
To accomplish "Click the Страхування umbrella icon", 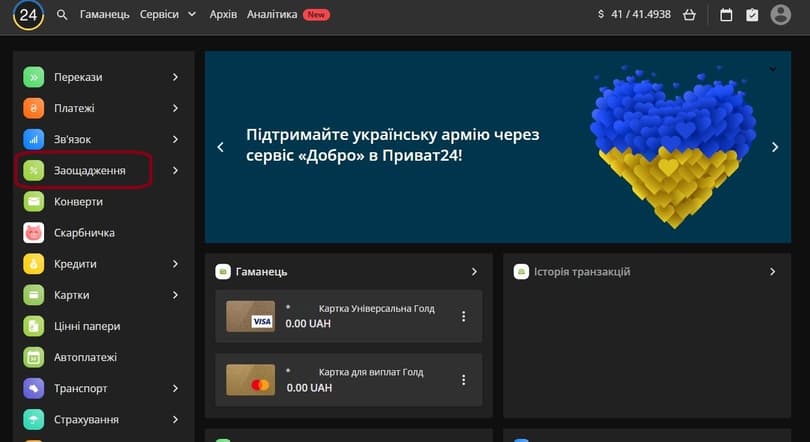I will pyautogui.click(x=34, y=420).
